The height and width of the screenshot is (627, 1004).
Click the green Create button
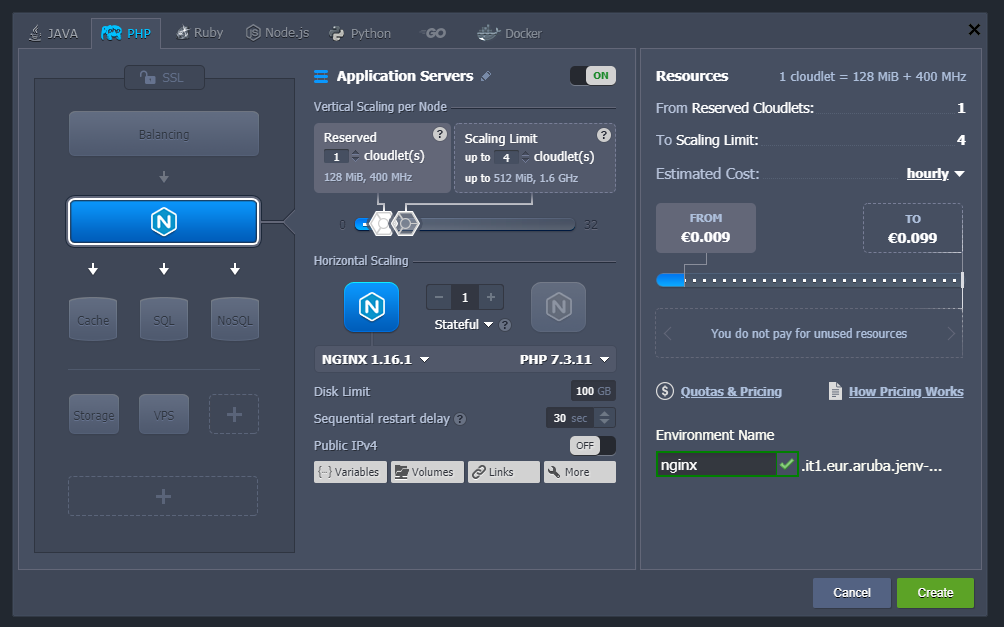[935, 592]
